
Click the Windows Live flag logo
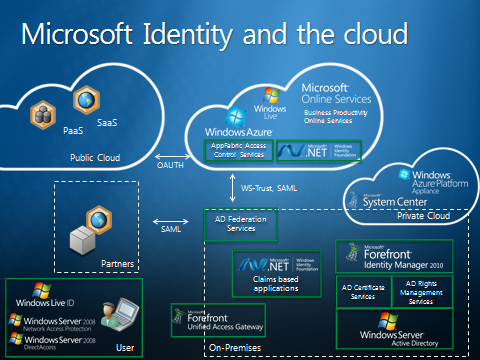point(271,96)
